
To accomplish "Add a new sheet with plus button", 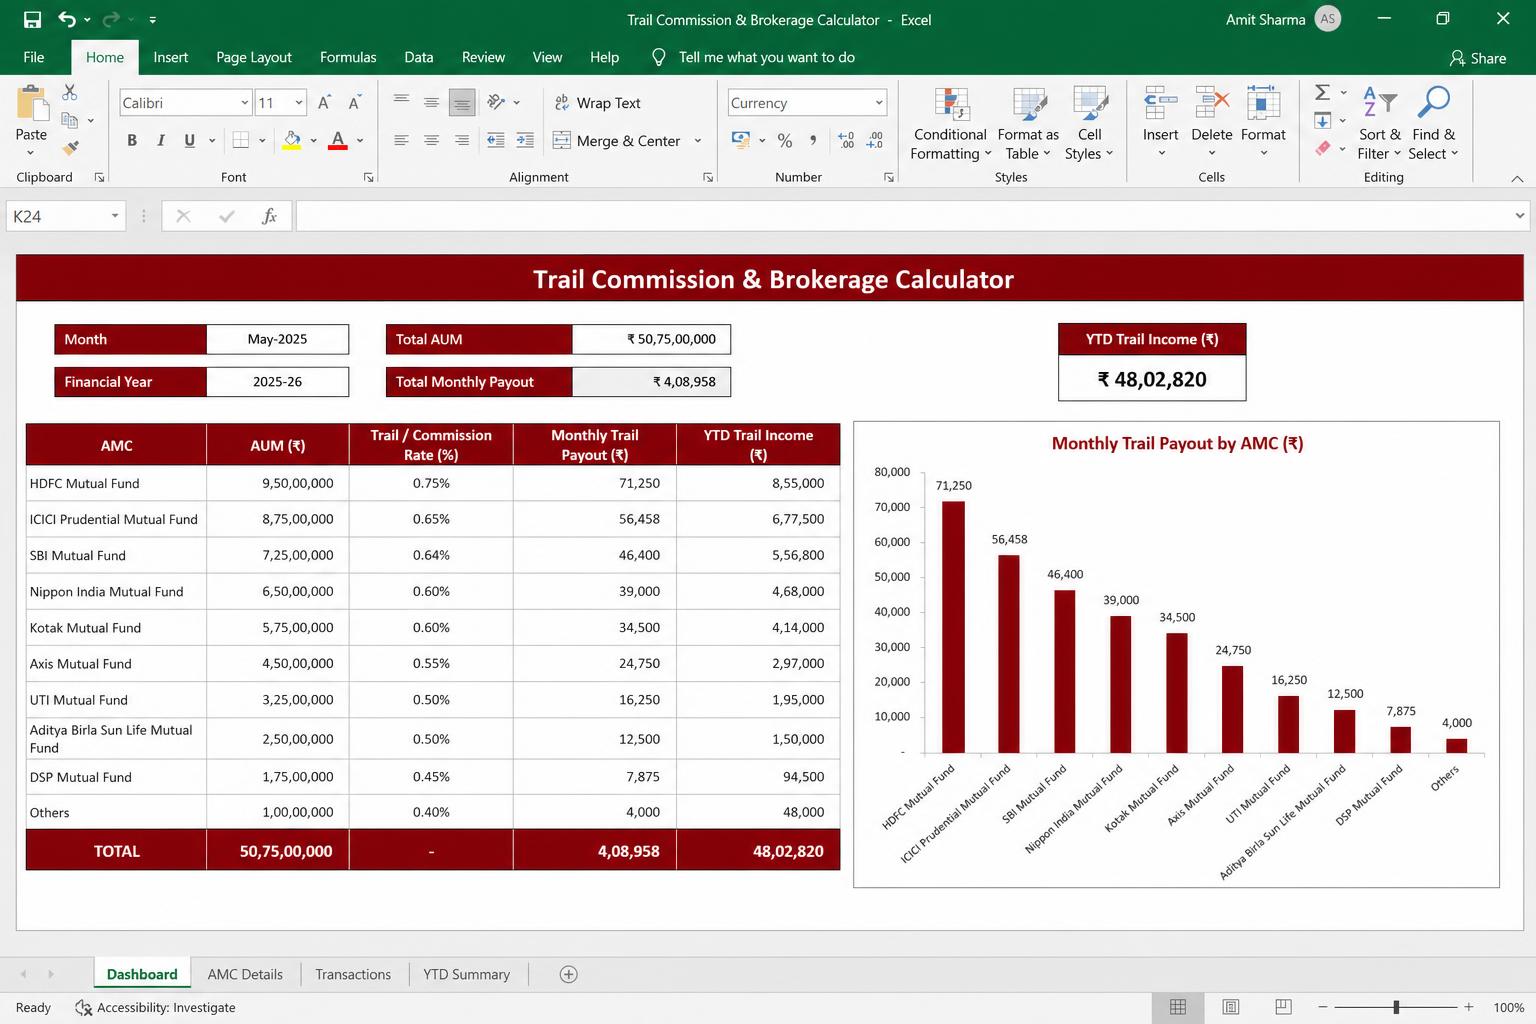I will tap(568, 974).
